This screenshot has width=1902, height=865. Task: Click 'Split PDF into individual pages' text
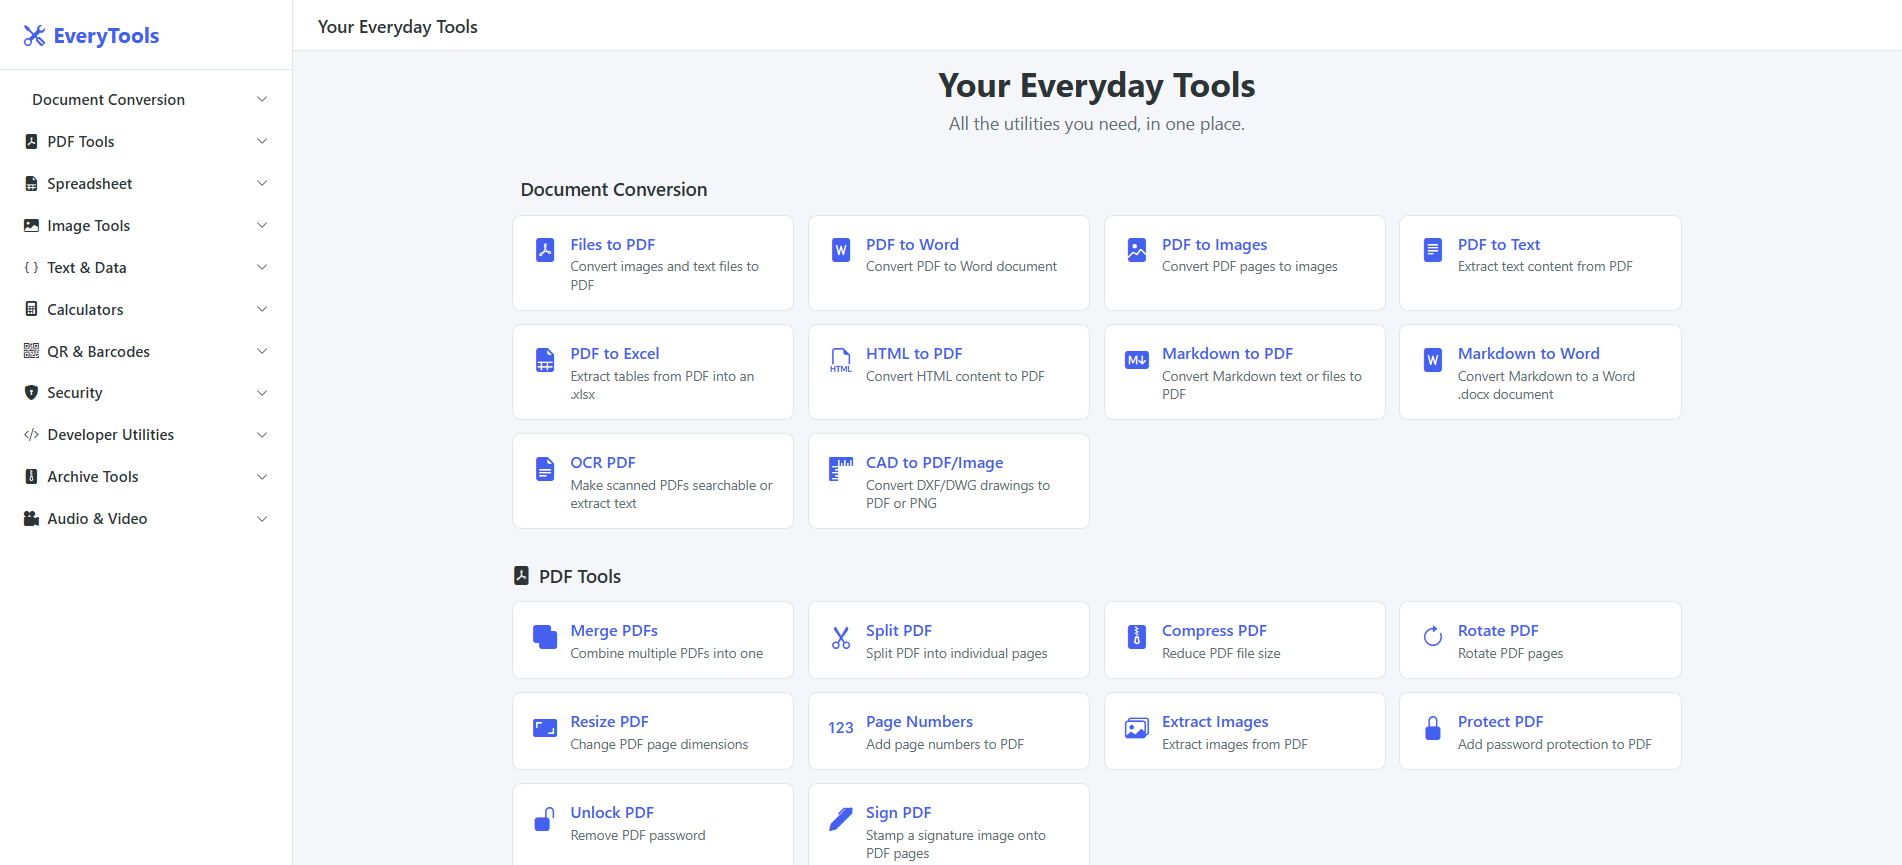click(956, 653)
